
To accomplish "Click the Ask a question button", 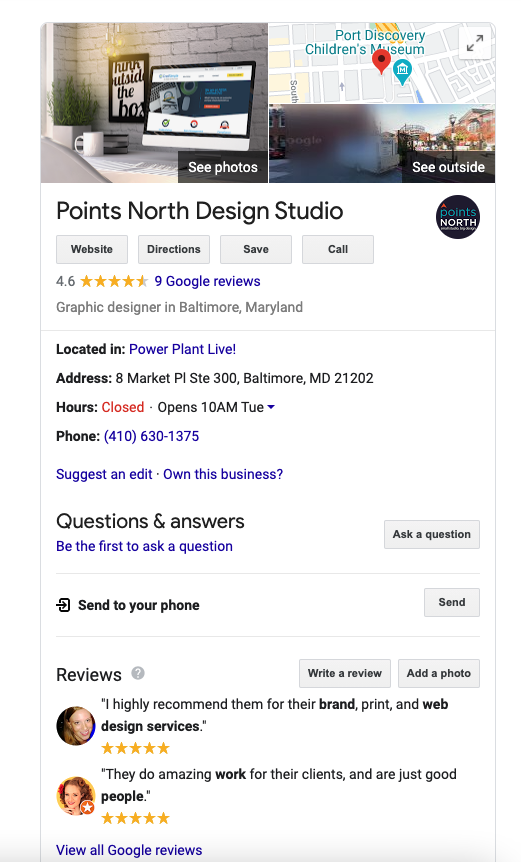I will [432, 534].
